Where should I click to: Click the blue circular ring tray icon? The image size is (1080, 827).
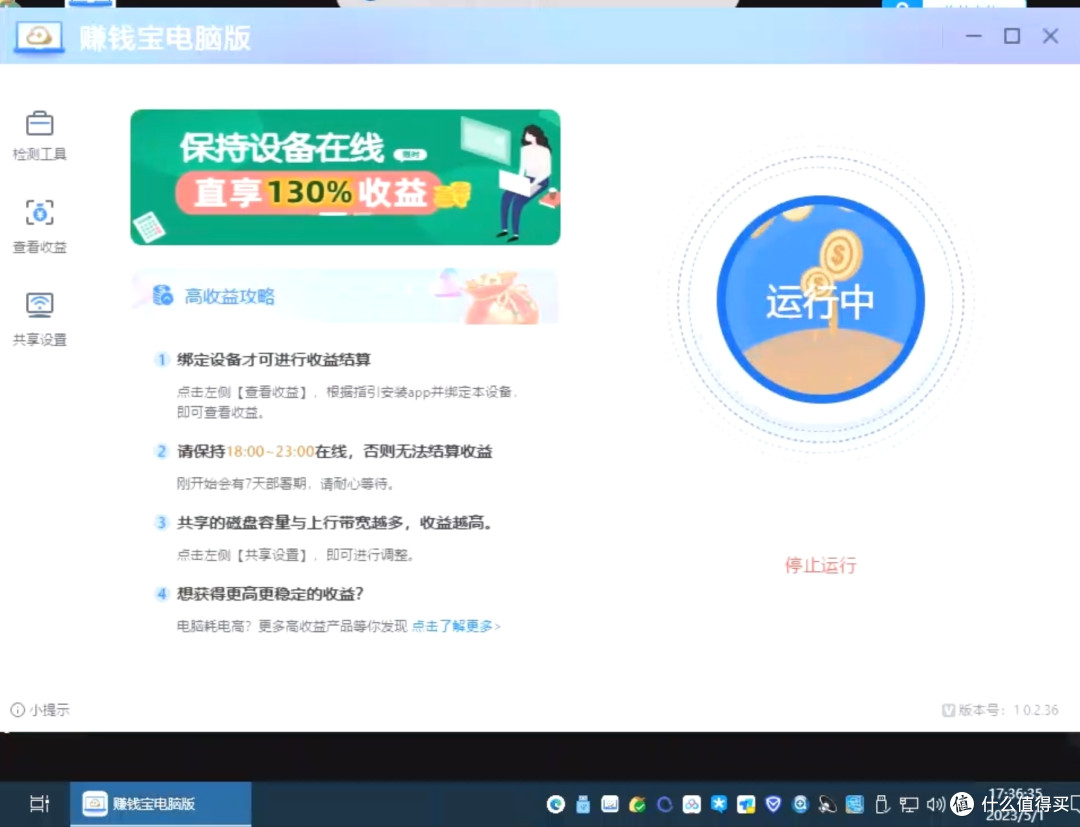click(664, 804)
